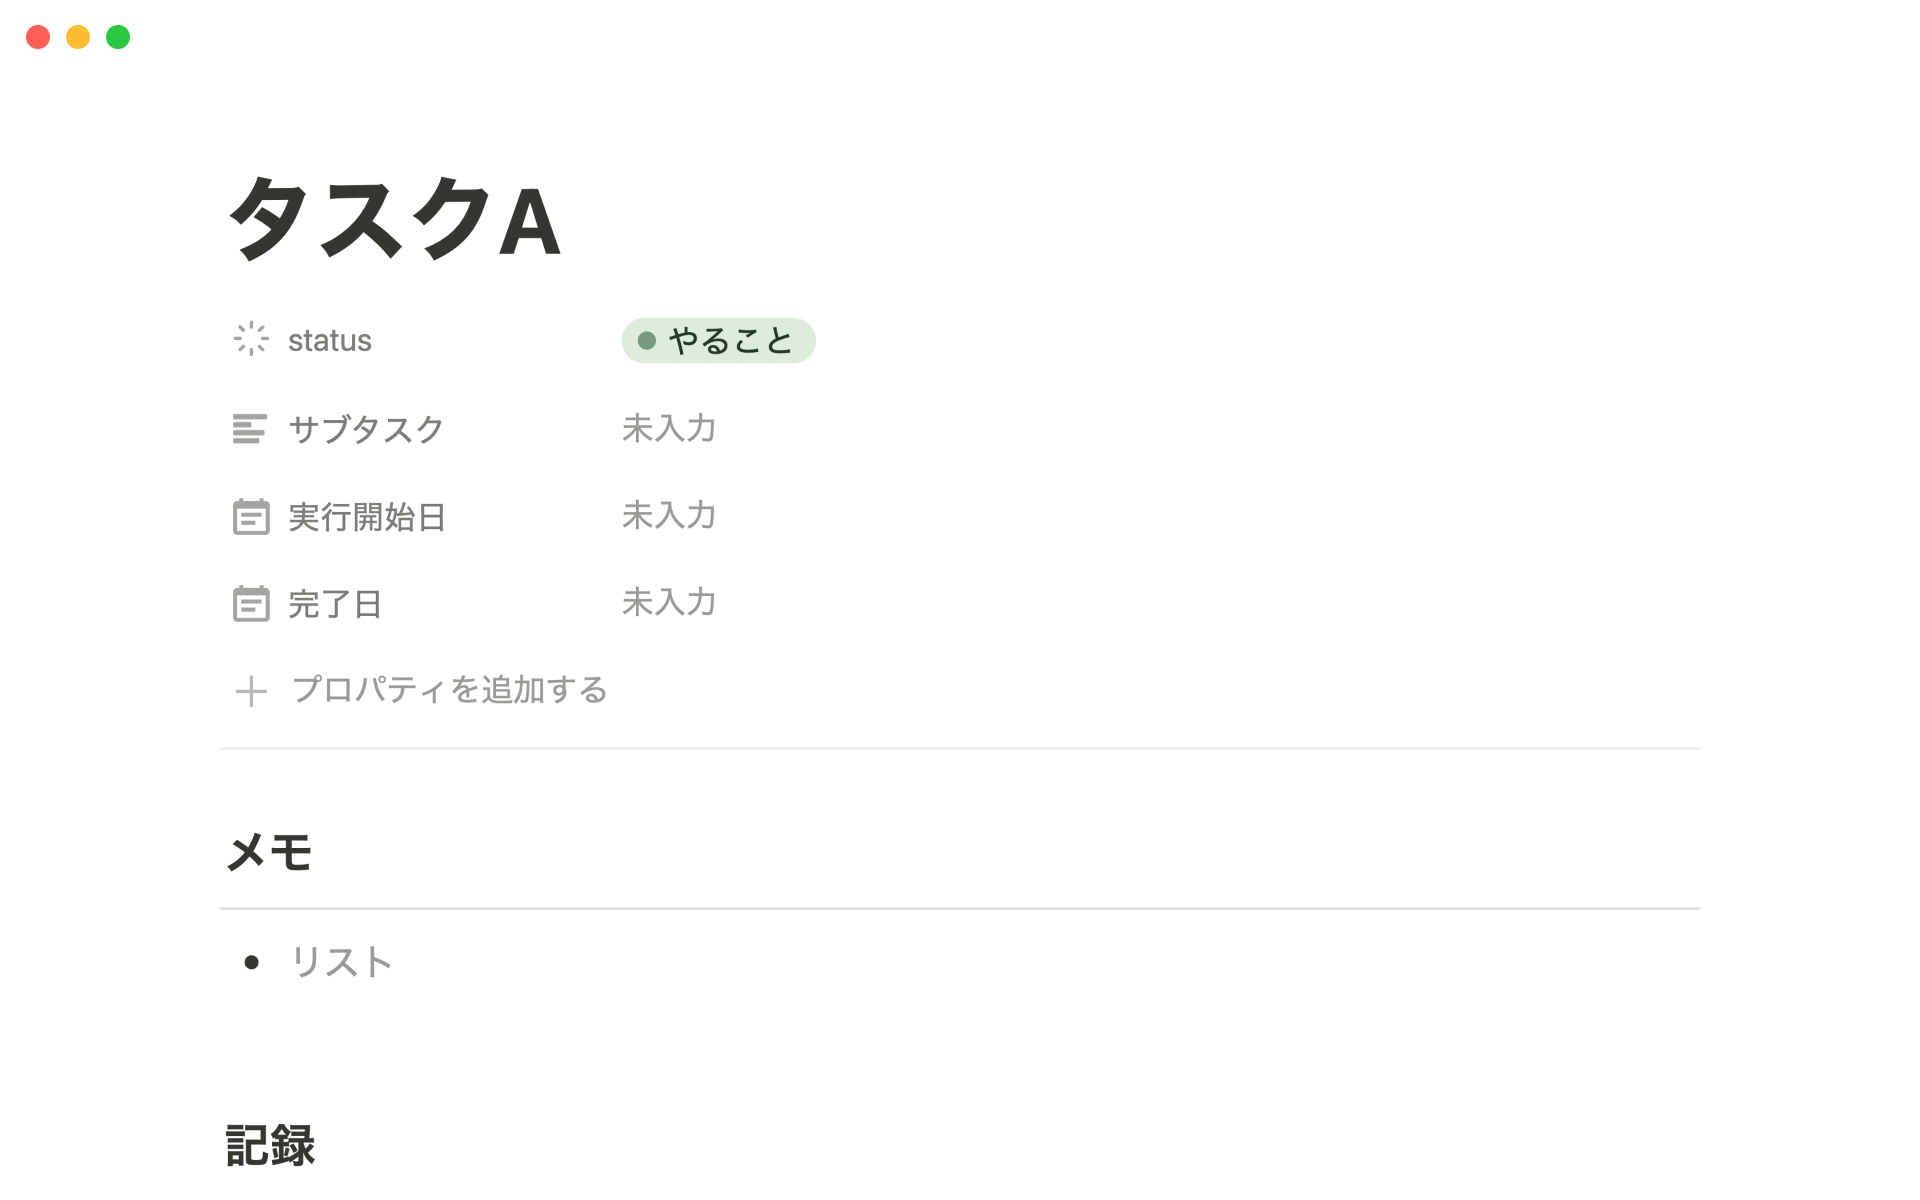This screenshot has width=1920, height=1200.
Task: Click the 実行開始日 calendar icon
Action: pos(251,517)
